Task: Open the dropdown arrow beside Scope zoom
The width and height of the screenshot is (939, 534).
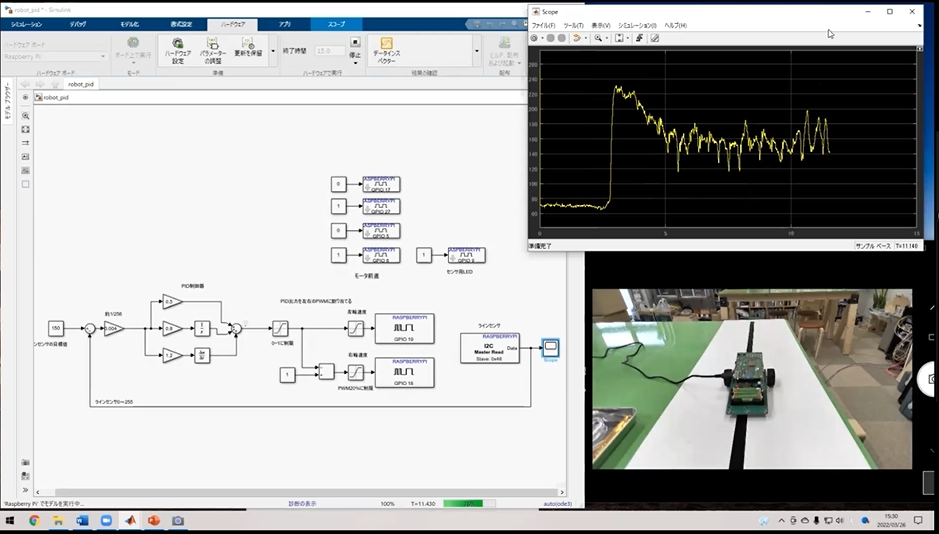Action: coord(606,38)
